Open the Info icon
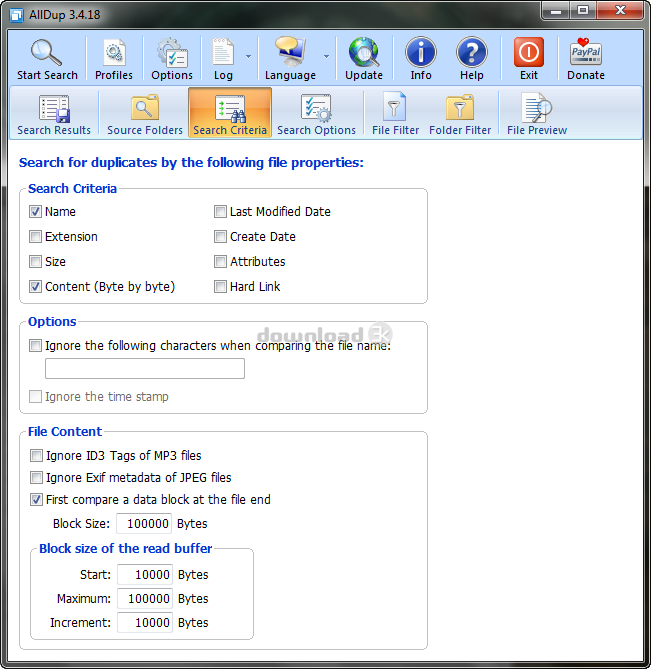Image resolution: width=651 pixels, height=669 pixels. (421, 52)
